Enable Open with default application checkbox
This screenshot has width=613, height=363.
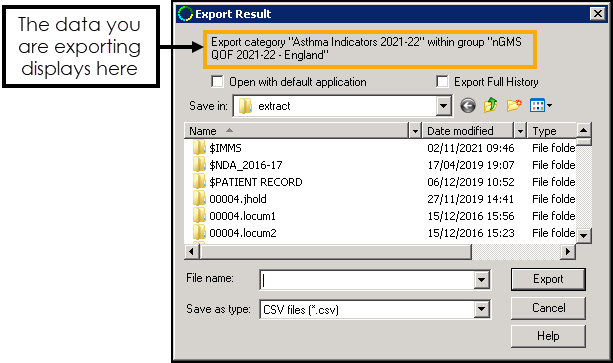[x=217, y=82]
